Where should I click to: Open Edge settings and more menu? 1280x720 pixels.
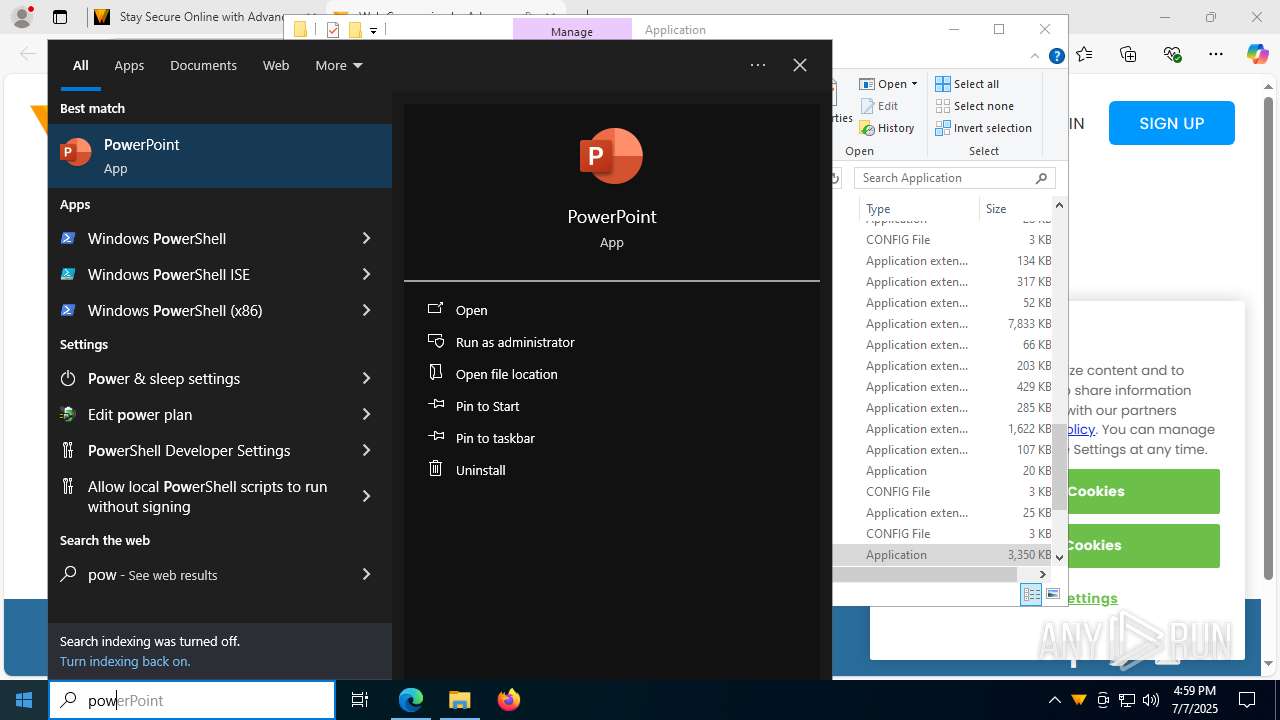tap(1215, 54)
